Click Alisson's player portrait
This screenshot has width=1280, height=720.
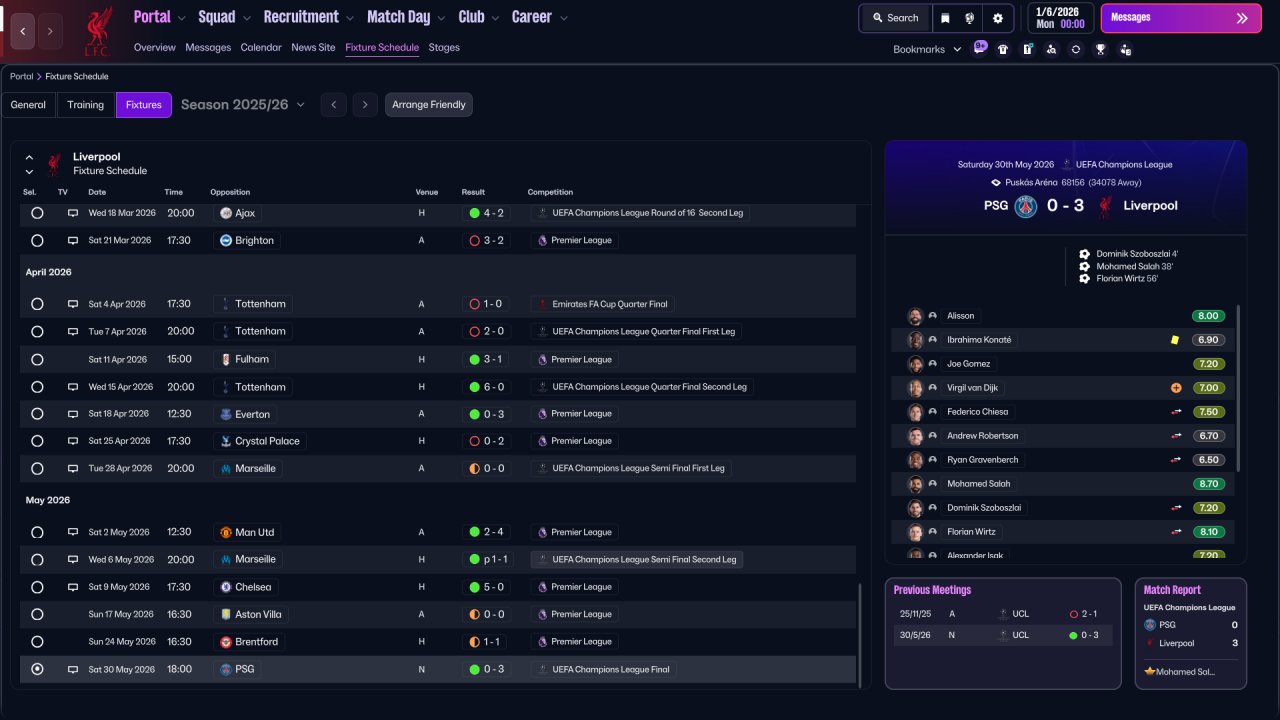(x=914, y=316)
